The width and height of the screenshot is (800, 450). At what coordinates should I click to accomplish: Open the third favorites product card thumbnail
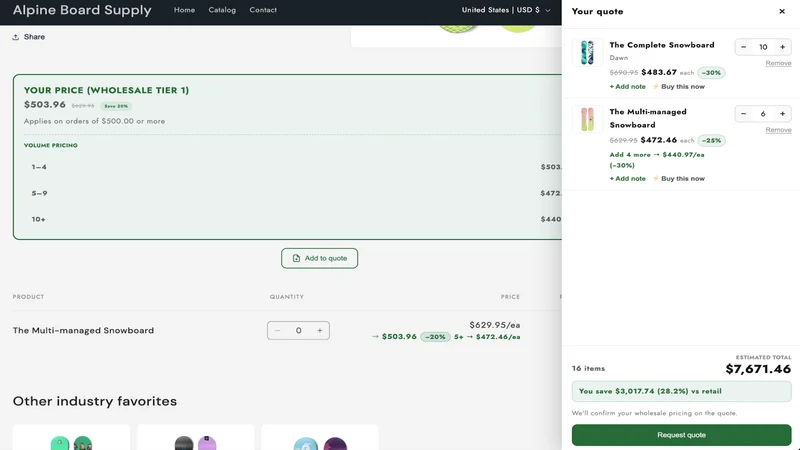[x=320, y=437]
